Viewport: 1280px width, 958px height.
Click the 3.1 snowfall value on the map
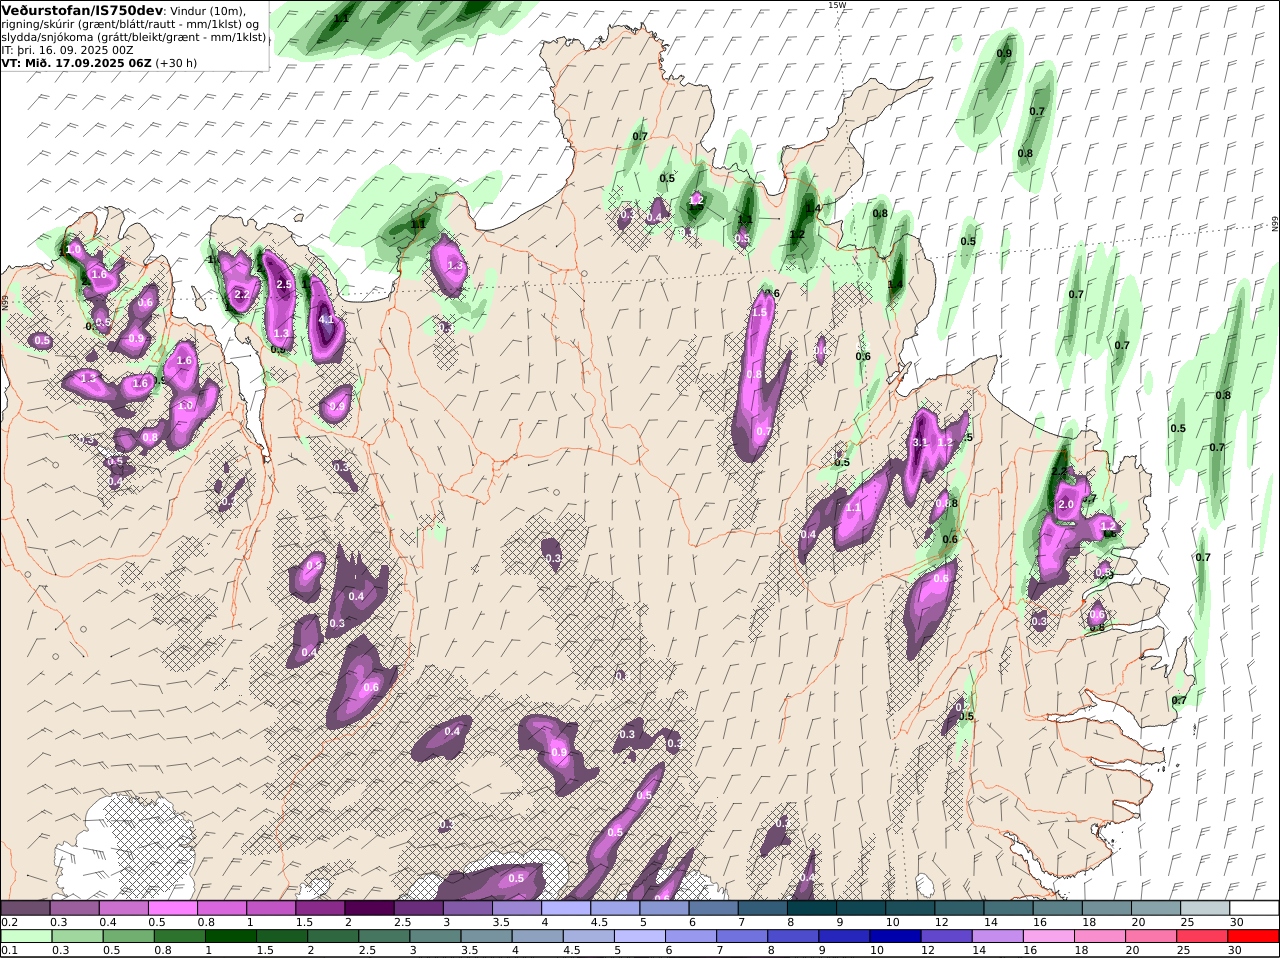pos(920,442)
